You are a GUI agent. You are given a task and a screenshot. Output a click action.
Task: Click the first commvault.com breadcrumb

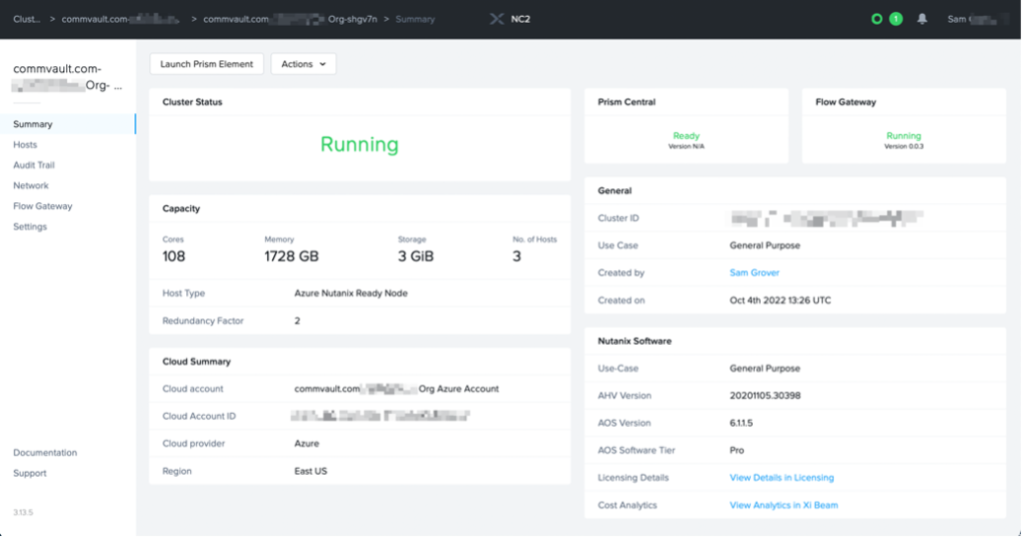120,19
